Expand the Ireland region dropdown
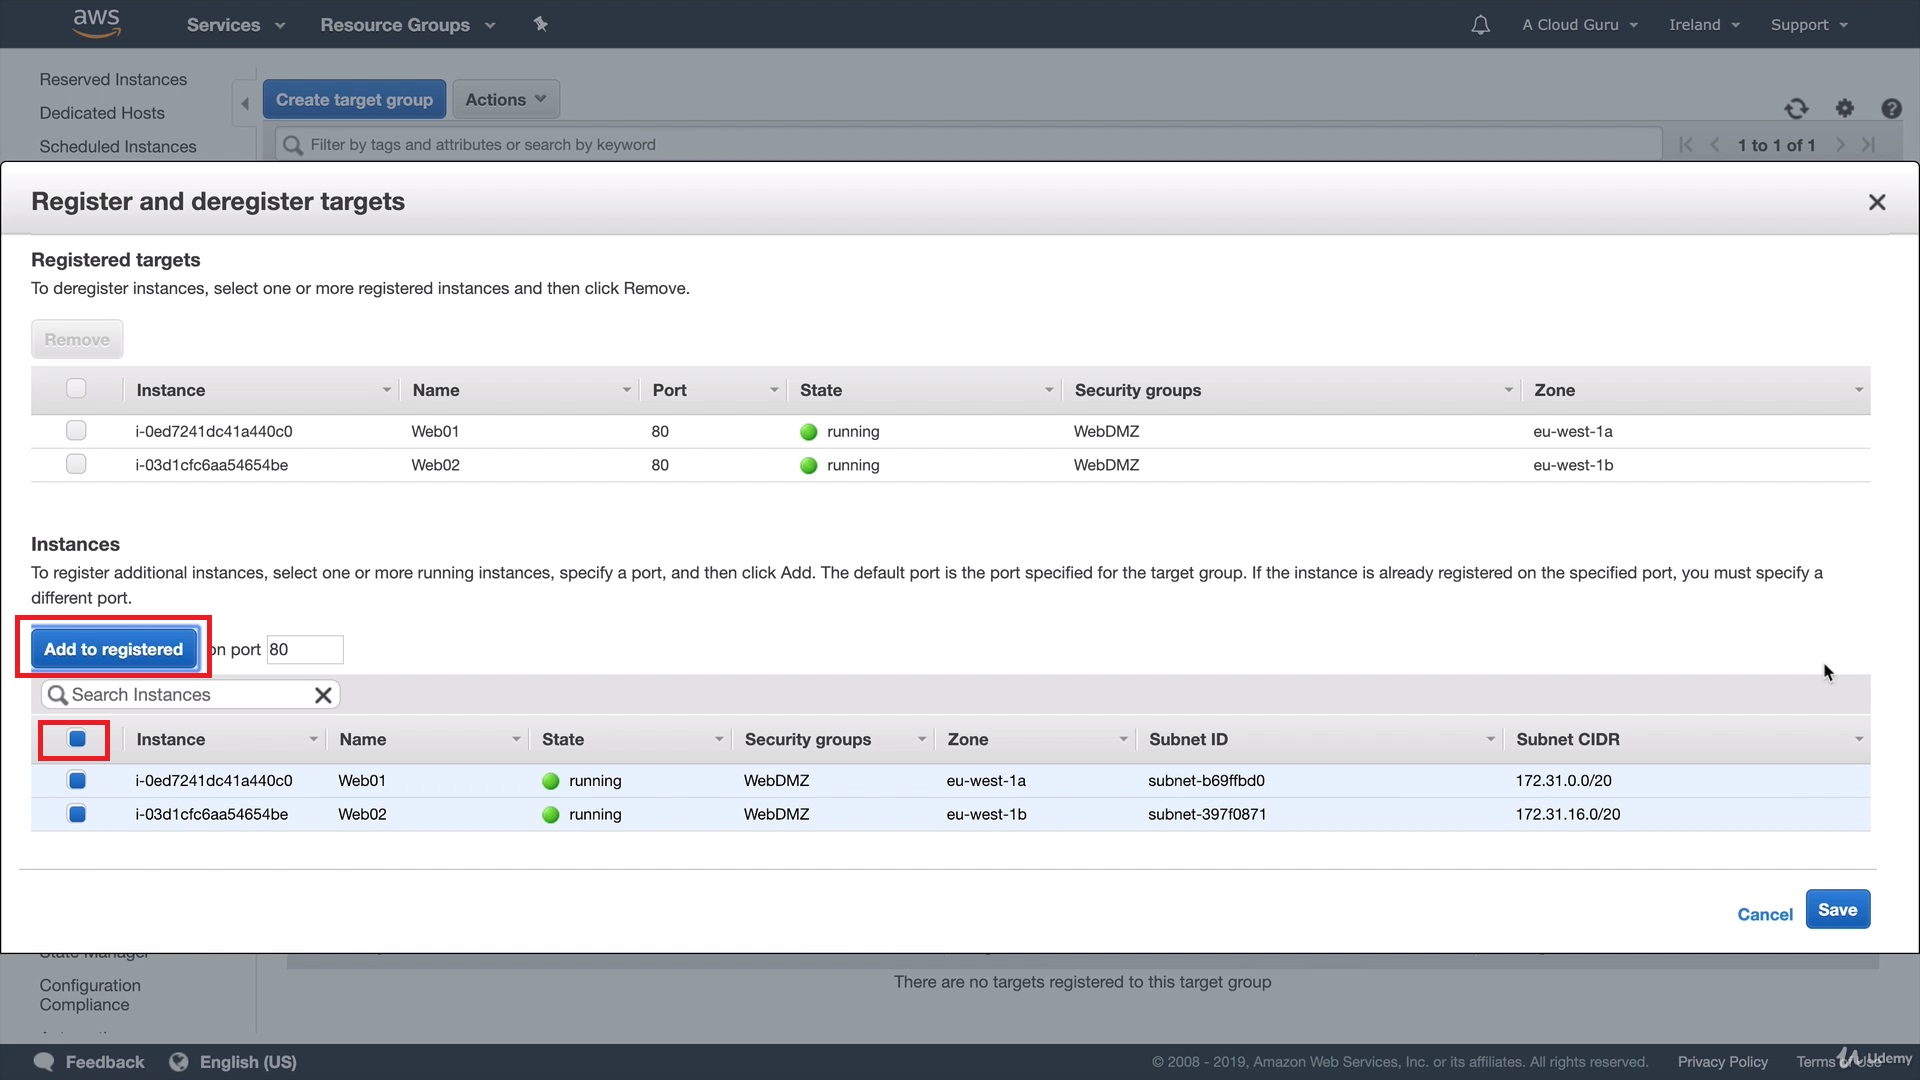 click(1704, 25)
